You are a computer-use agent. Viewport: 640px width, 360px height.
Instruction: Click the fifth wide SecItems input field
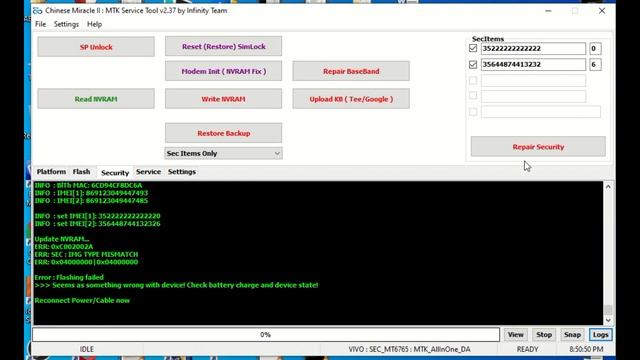point(540,111)
